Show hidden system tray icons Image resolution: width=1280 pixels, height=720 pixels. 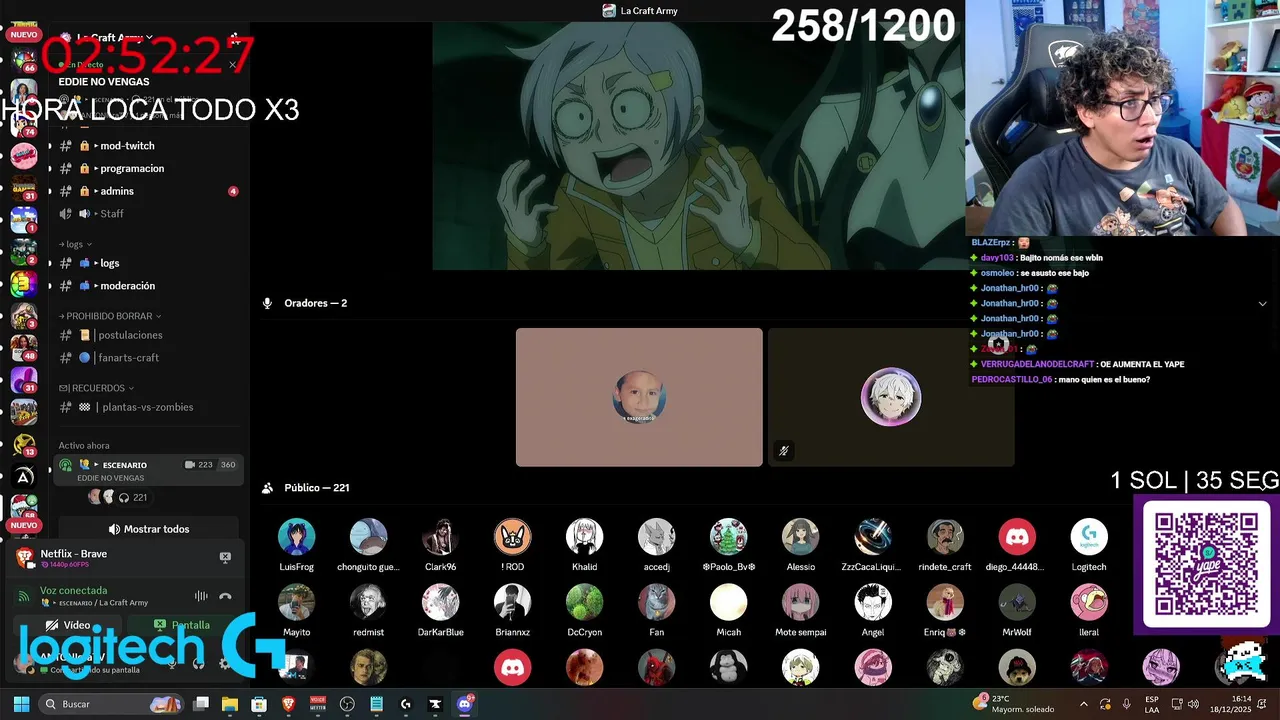click(1084, 704)
